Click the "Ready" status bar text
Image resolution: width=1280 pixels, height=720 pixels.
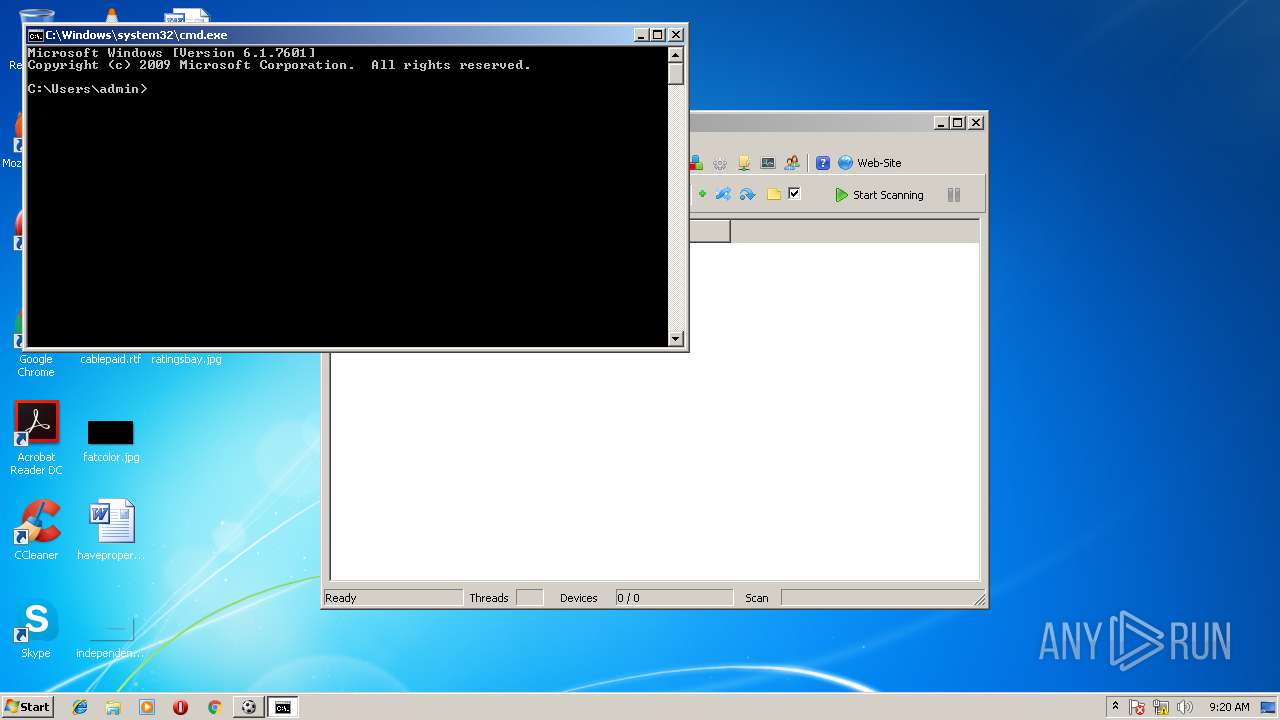[341, 598]
